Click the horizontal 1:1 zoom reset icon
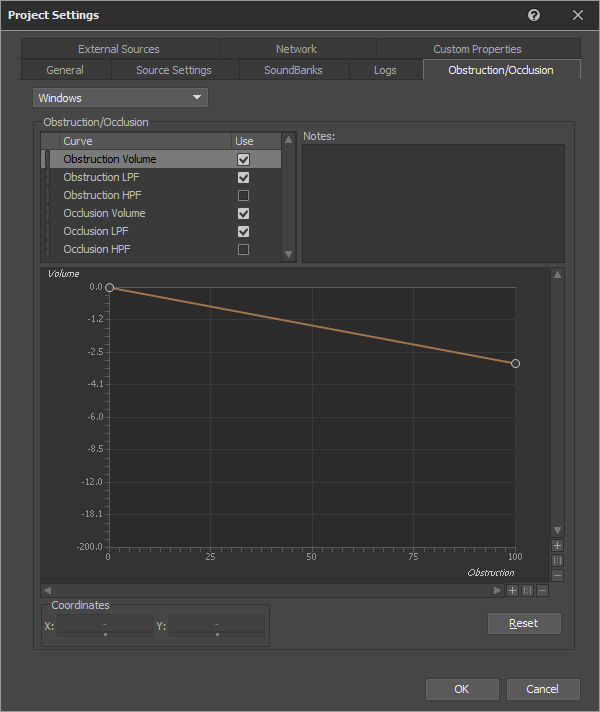The width and height of the screenshot is (600, 712). pyautogui.click(x=527, y=591)
